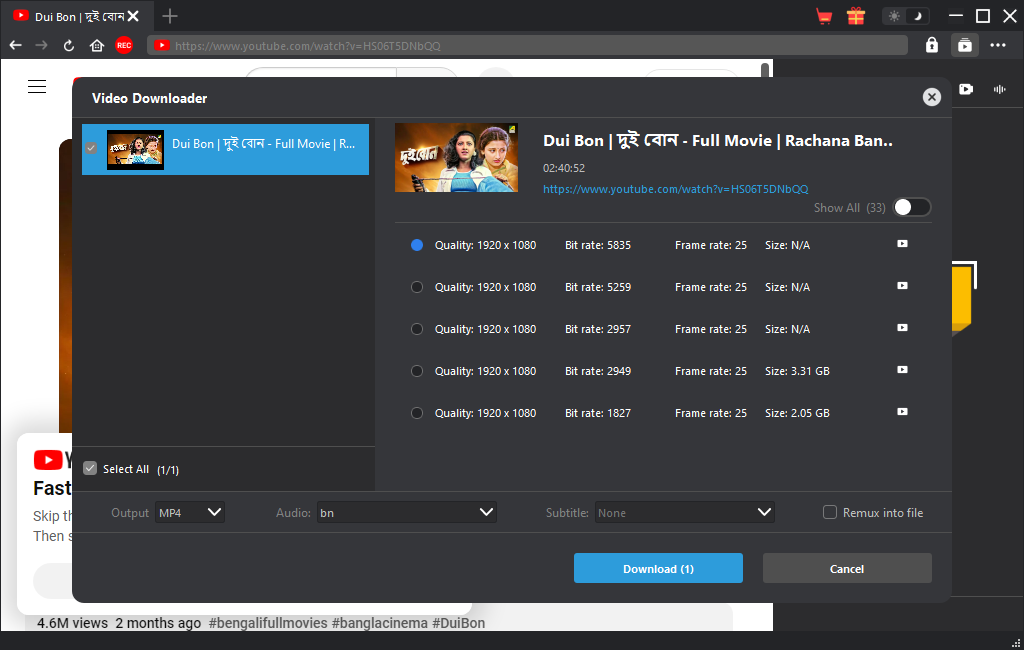The height and width of the screenshot is (650, 1024).
Task: Open the Output format MP4 dropdown
Action: click(190, 513)
